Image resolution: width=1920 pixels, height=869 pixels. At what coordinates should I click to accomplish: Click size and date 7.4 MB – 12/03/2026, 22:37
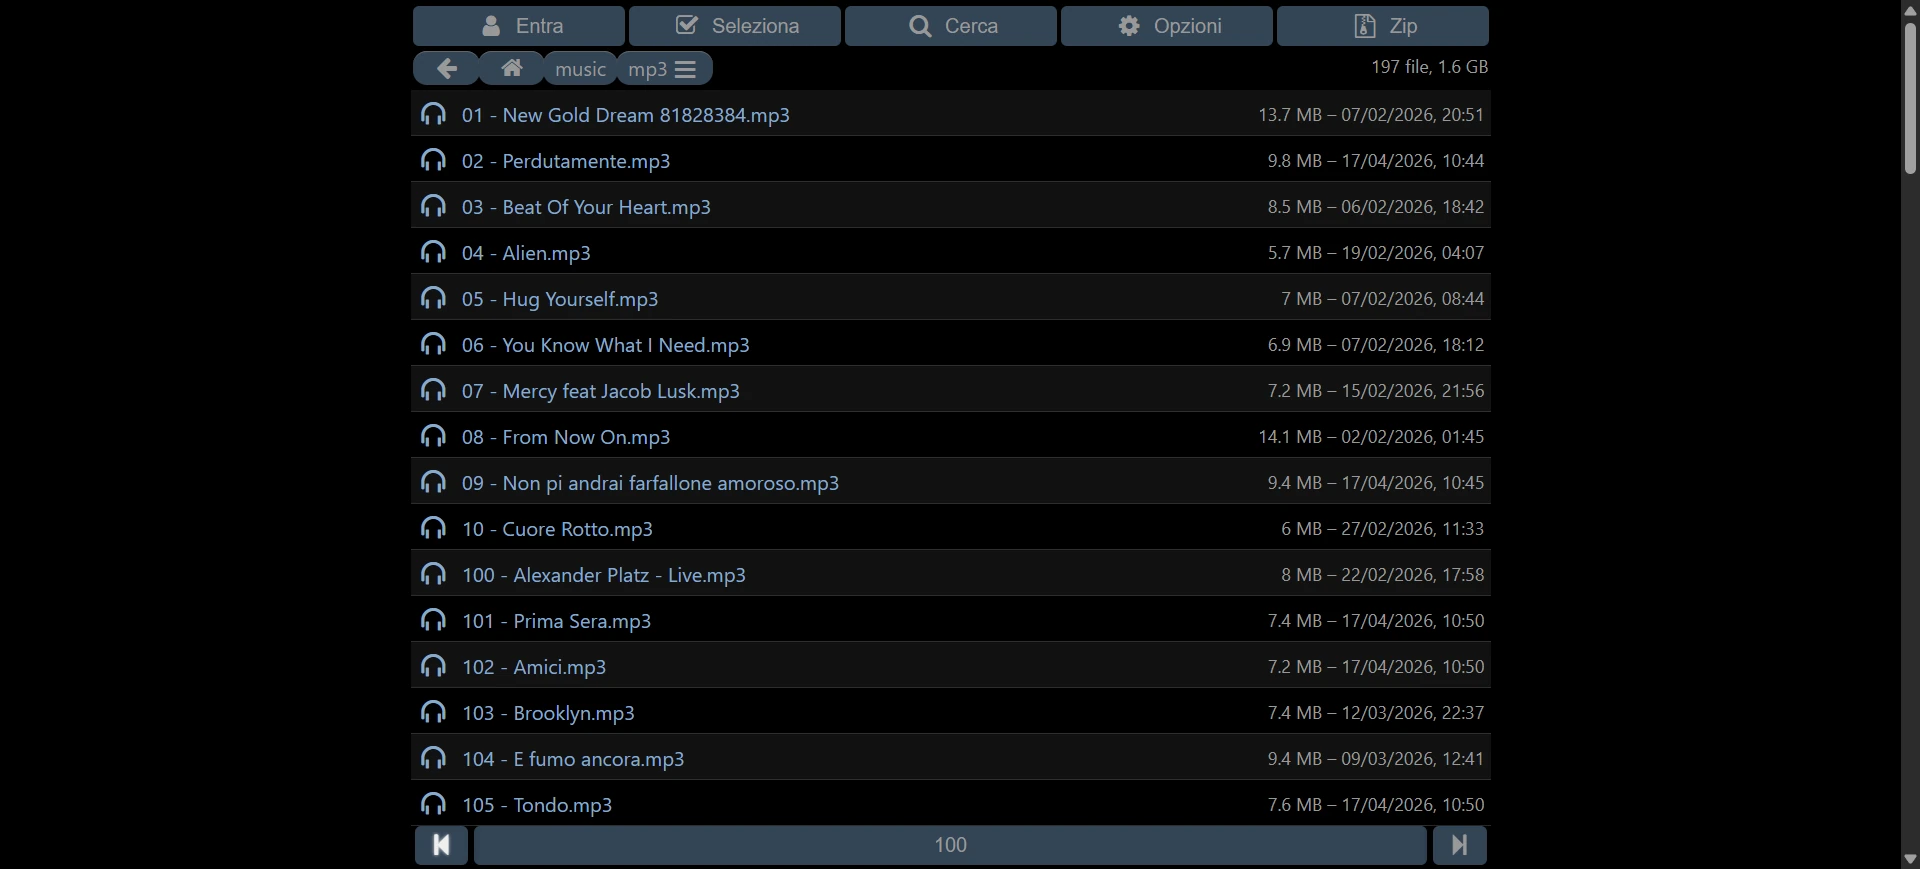click(1376, 713)
